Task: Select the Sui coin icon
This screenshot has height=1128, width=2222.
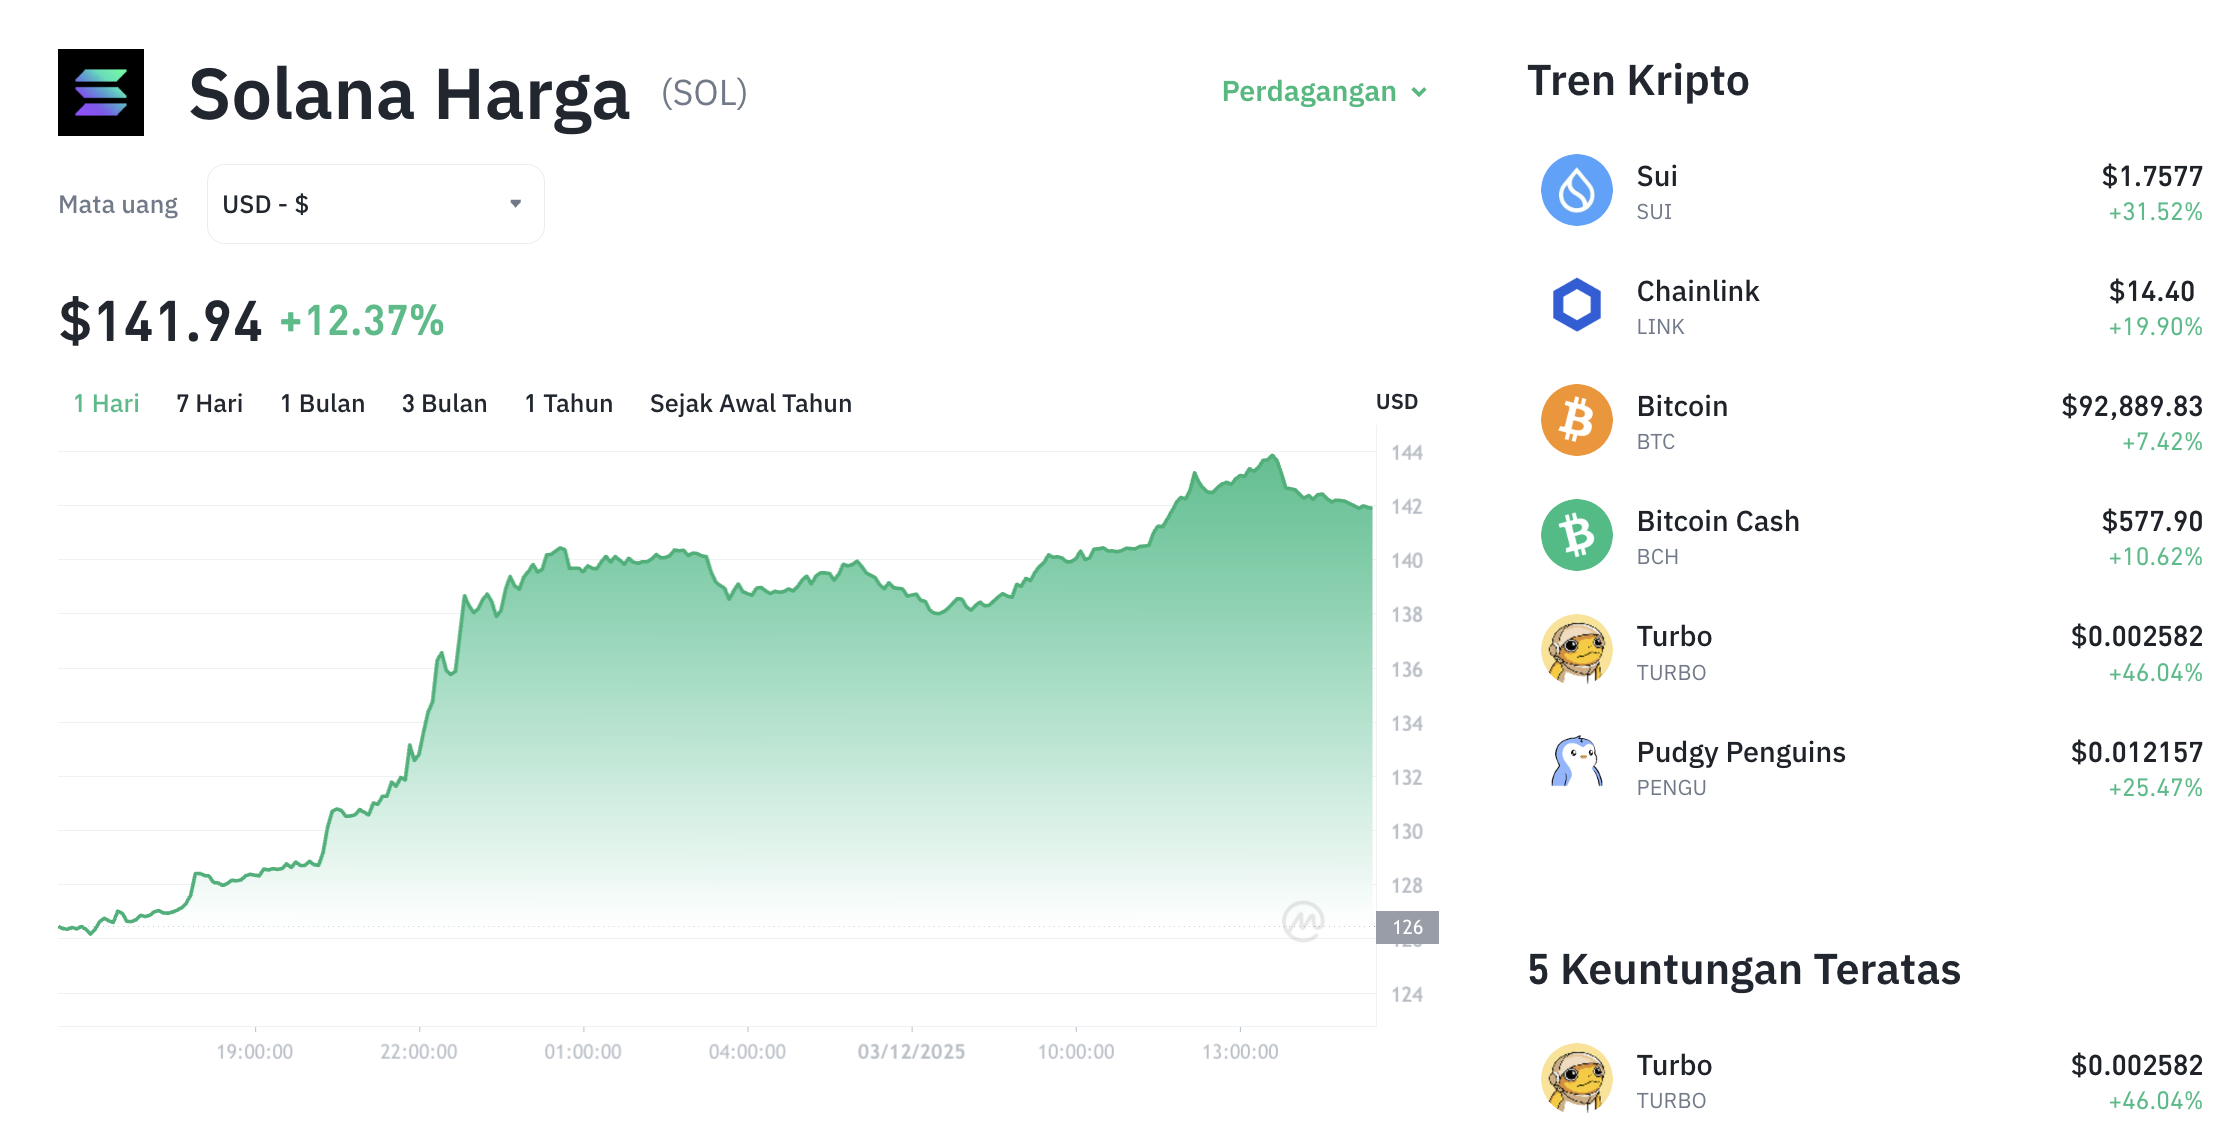Action: coord(1576,189)
